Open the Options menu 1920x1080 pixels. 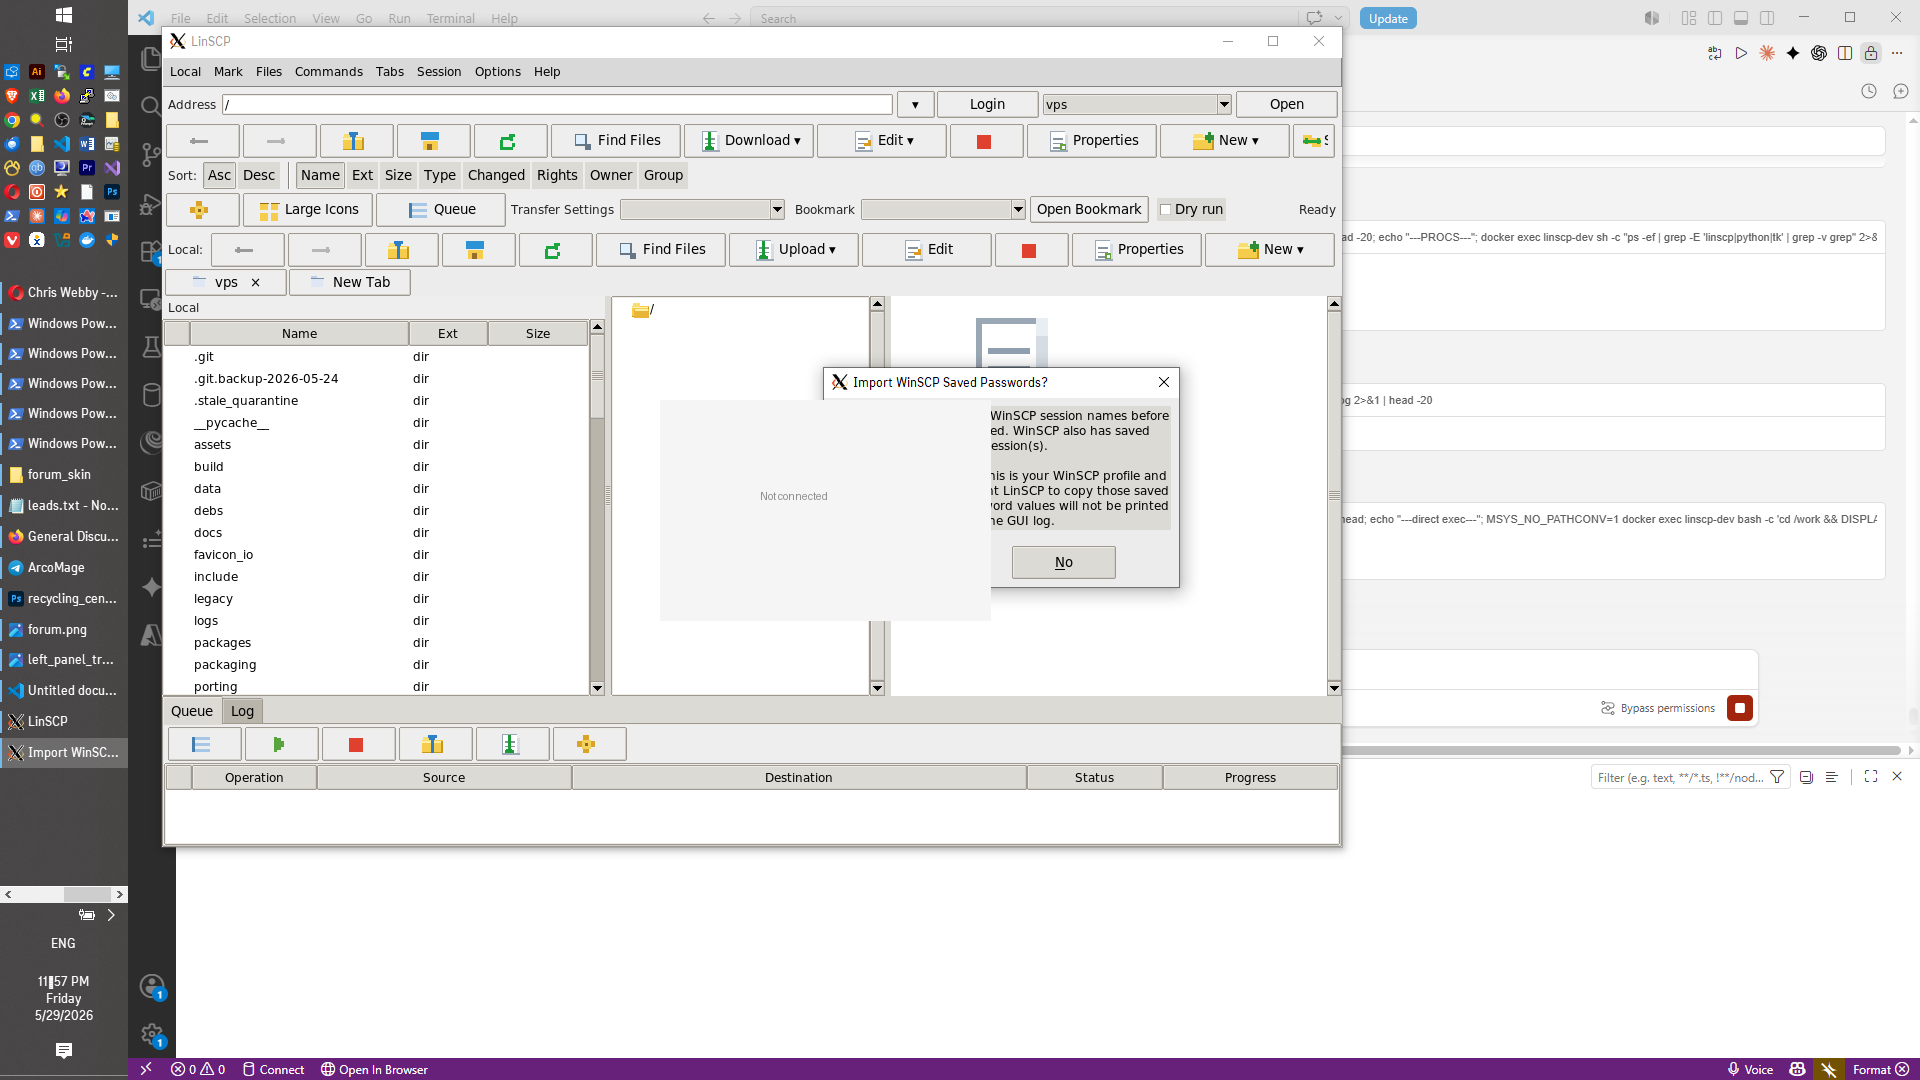[x=497, y=72]
